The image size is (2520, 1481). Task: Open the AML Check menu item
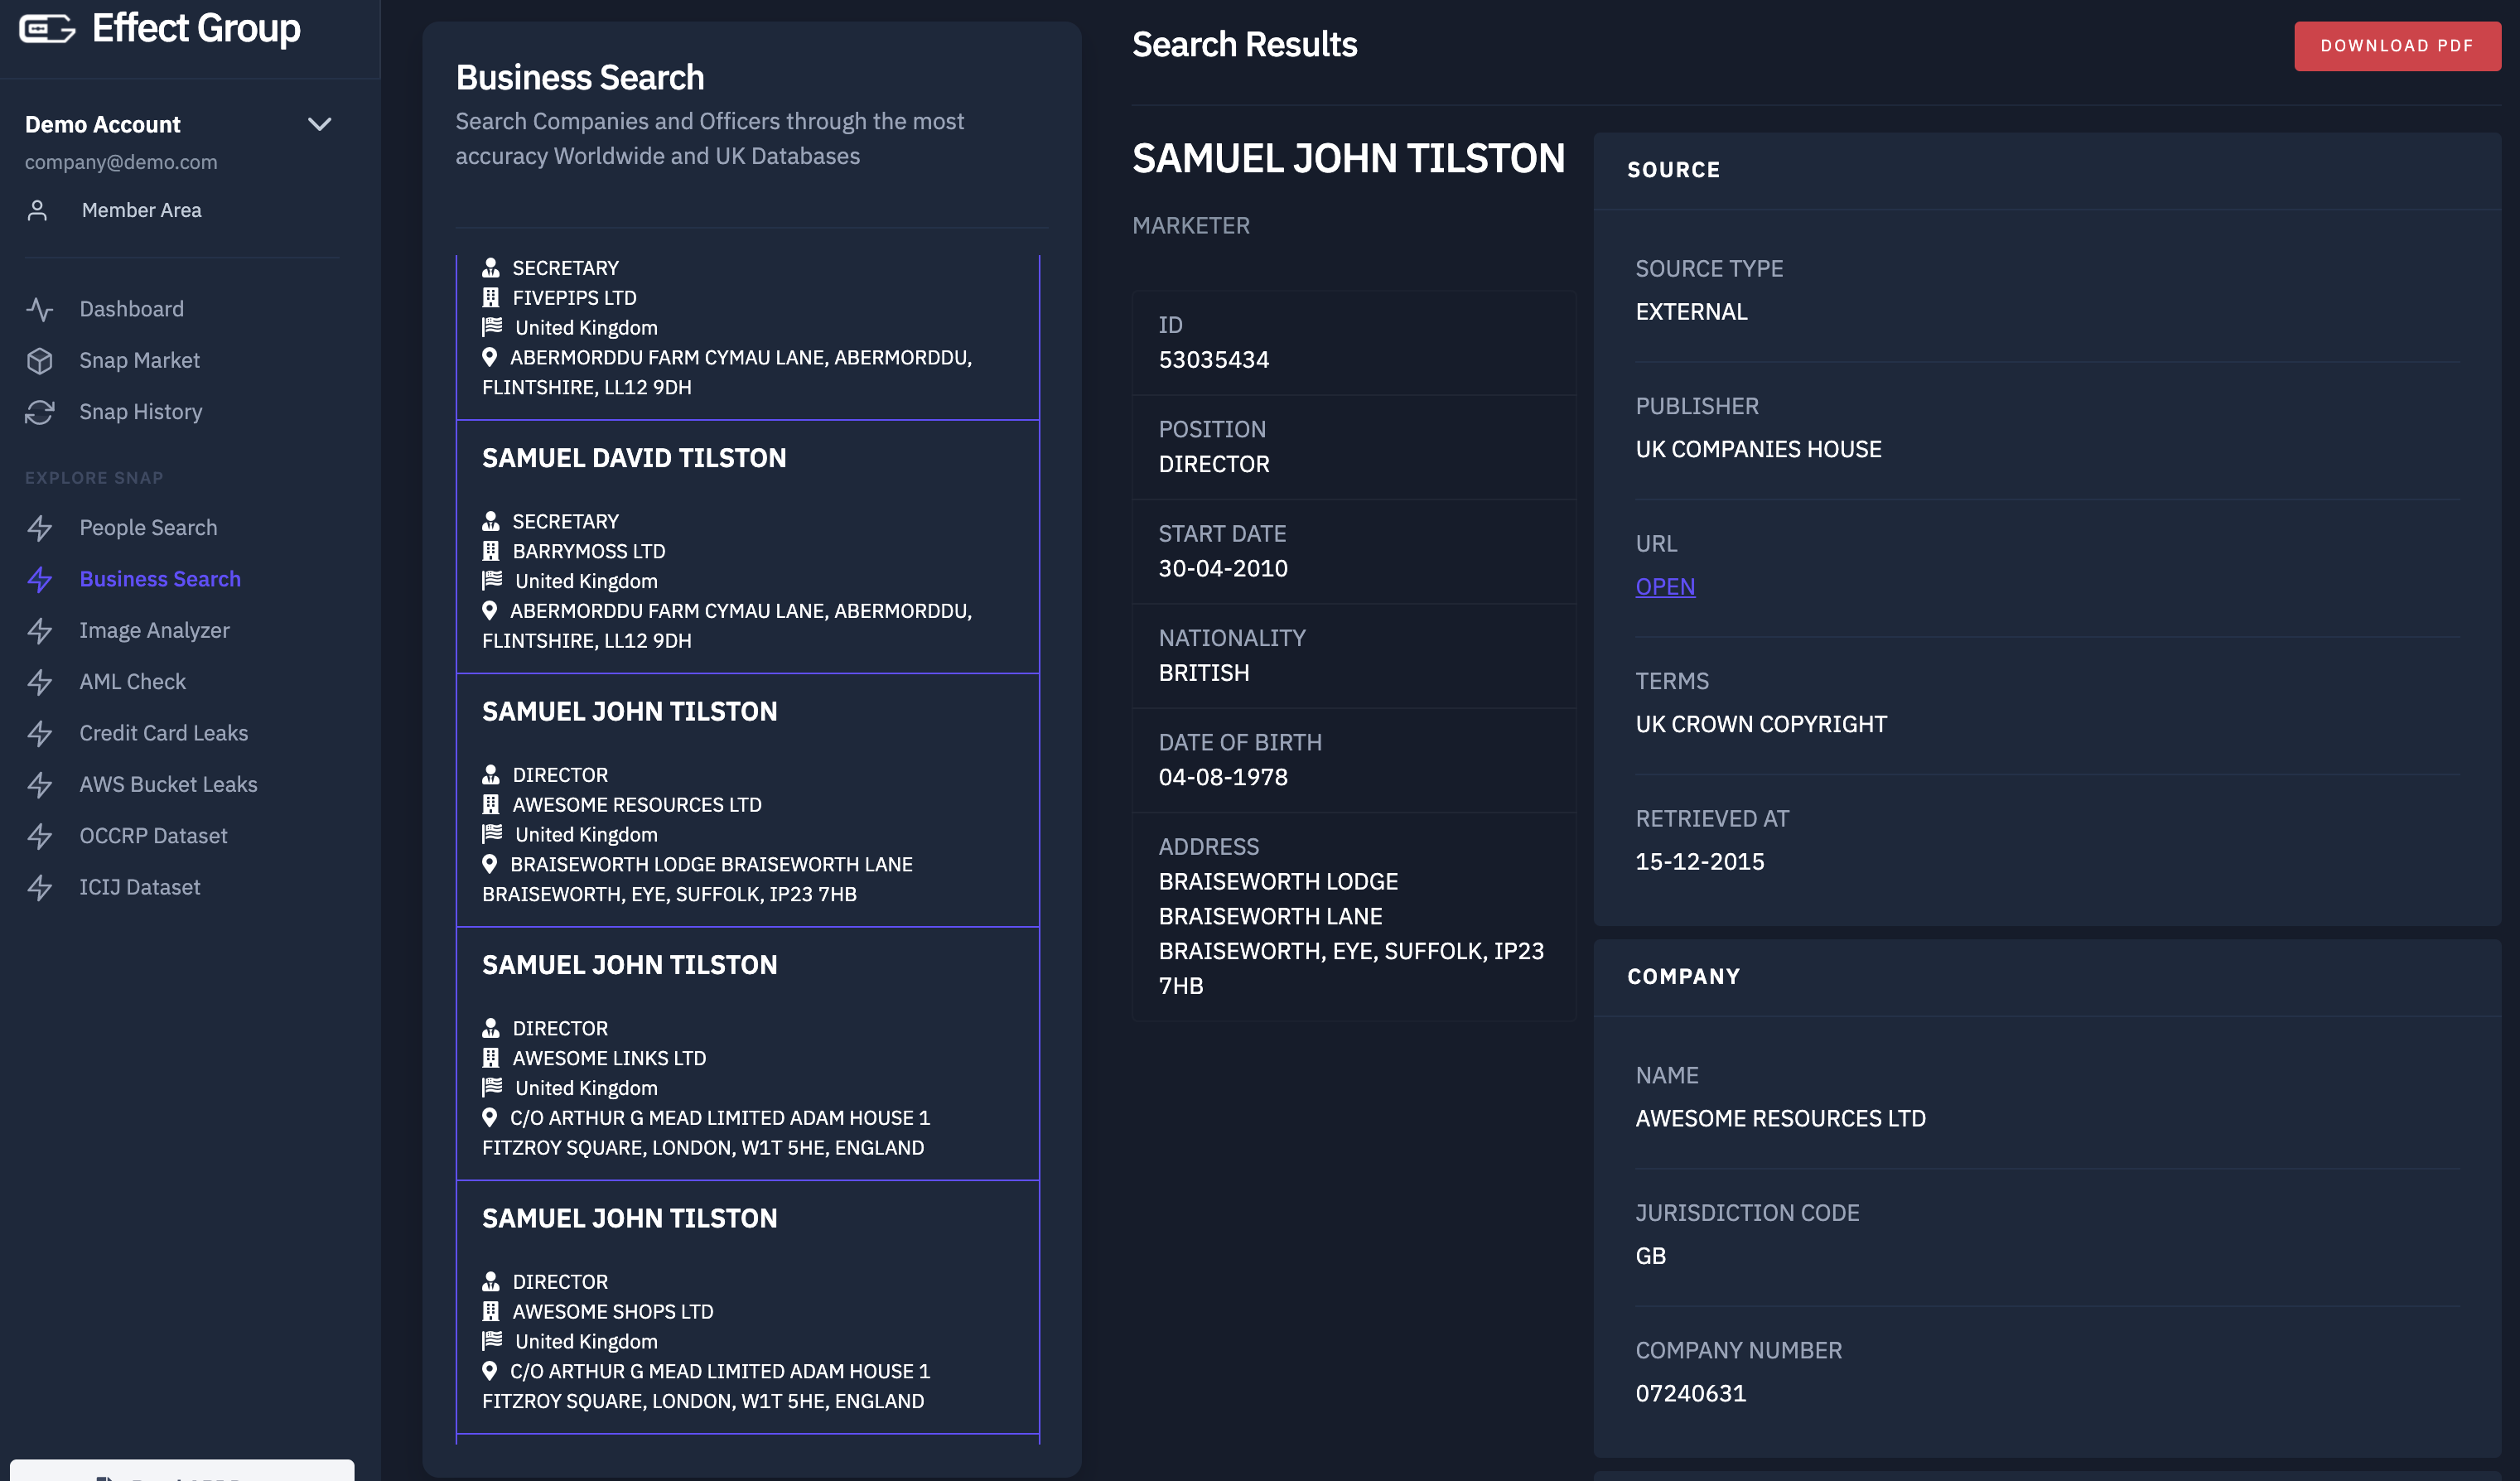pyautogui.click(x=132, y=682)
